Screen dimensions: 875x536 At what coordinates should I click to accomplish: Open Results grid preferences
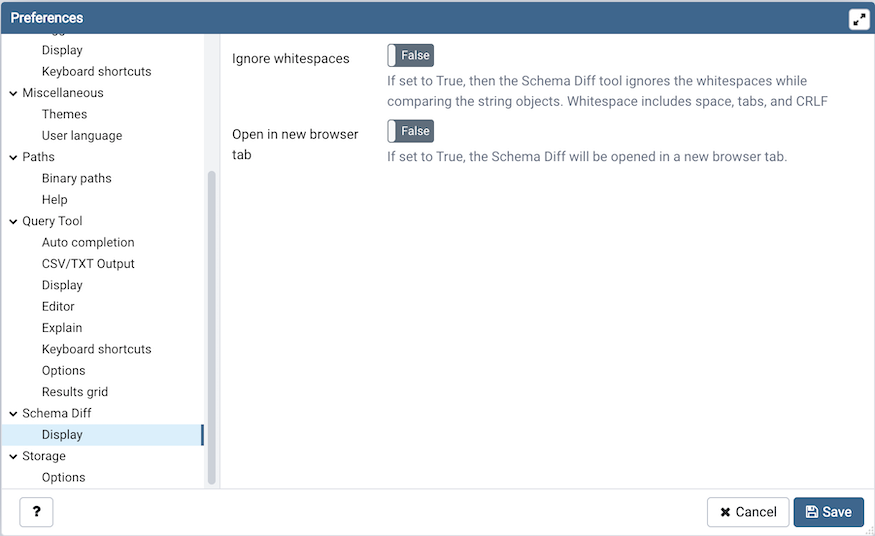[75, 392]
